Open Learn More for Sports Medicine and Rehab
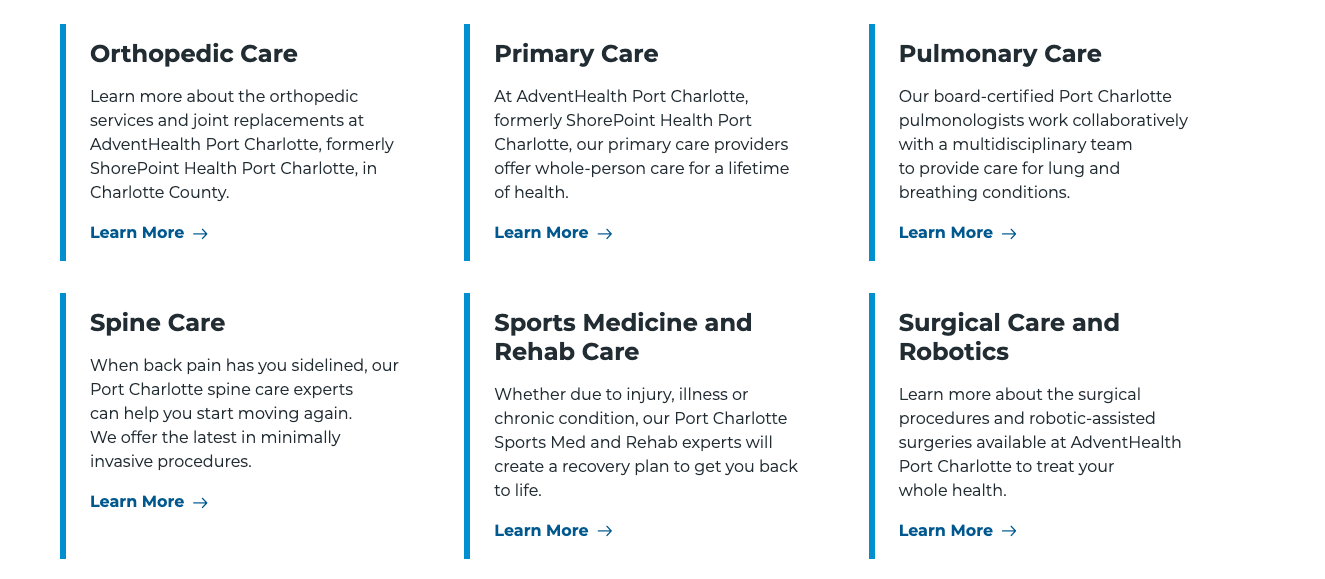This screenshot has width=1325, height=579. point(541,531)
